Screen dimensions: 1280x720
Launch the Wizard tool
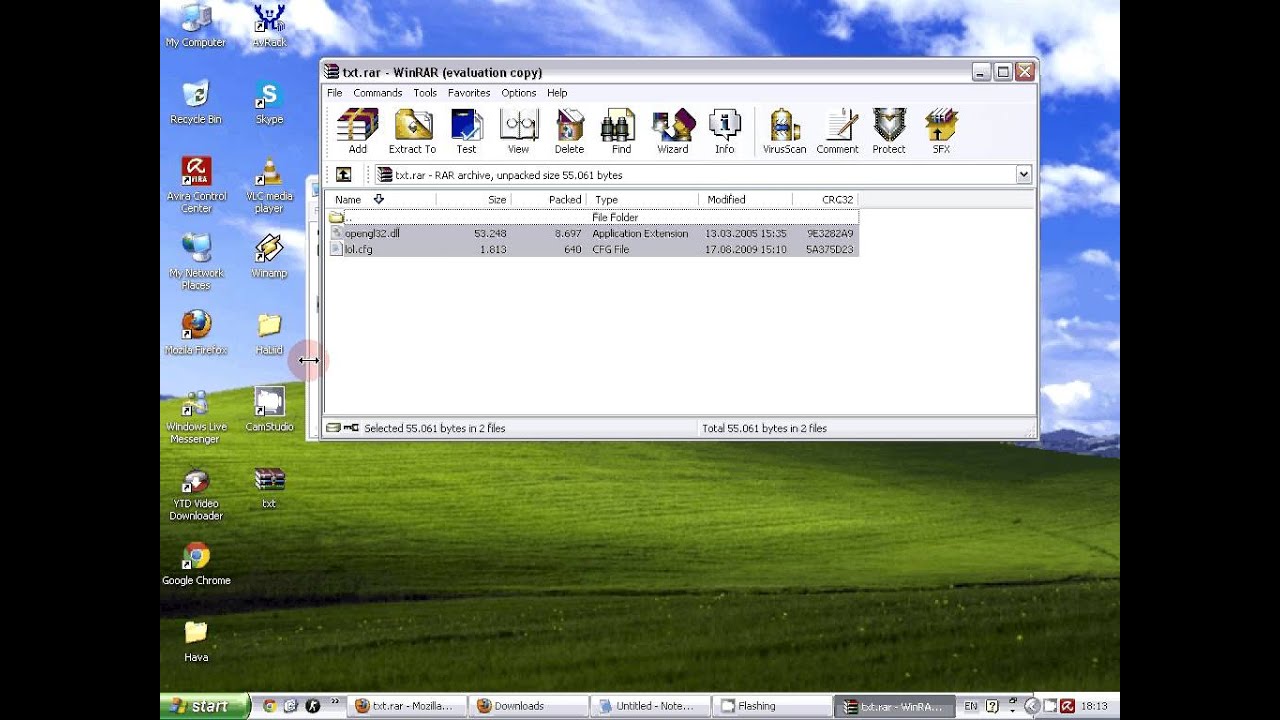tap(673, 131)
